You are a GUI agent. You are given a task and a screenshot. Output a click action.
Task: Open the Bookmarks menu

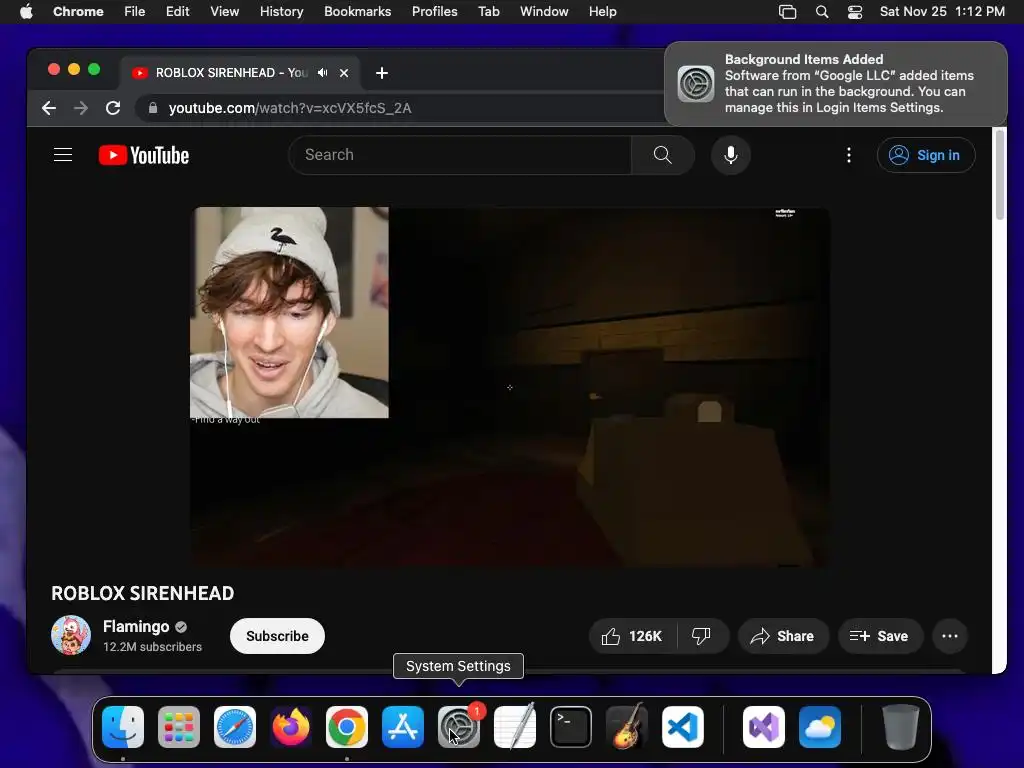357,12
